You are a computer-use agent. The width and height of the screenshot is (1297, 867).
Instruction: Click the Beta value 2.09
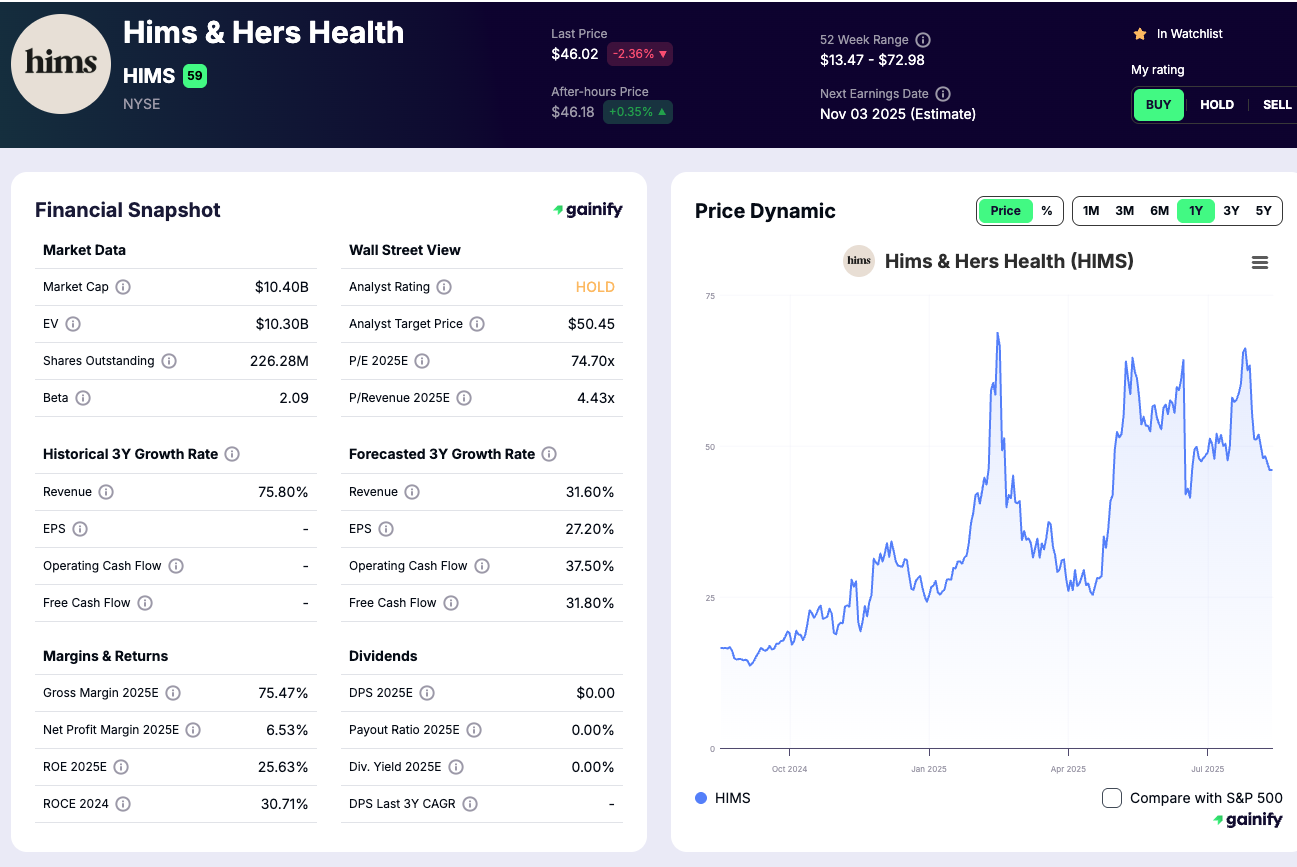(x=294, y=398)
